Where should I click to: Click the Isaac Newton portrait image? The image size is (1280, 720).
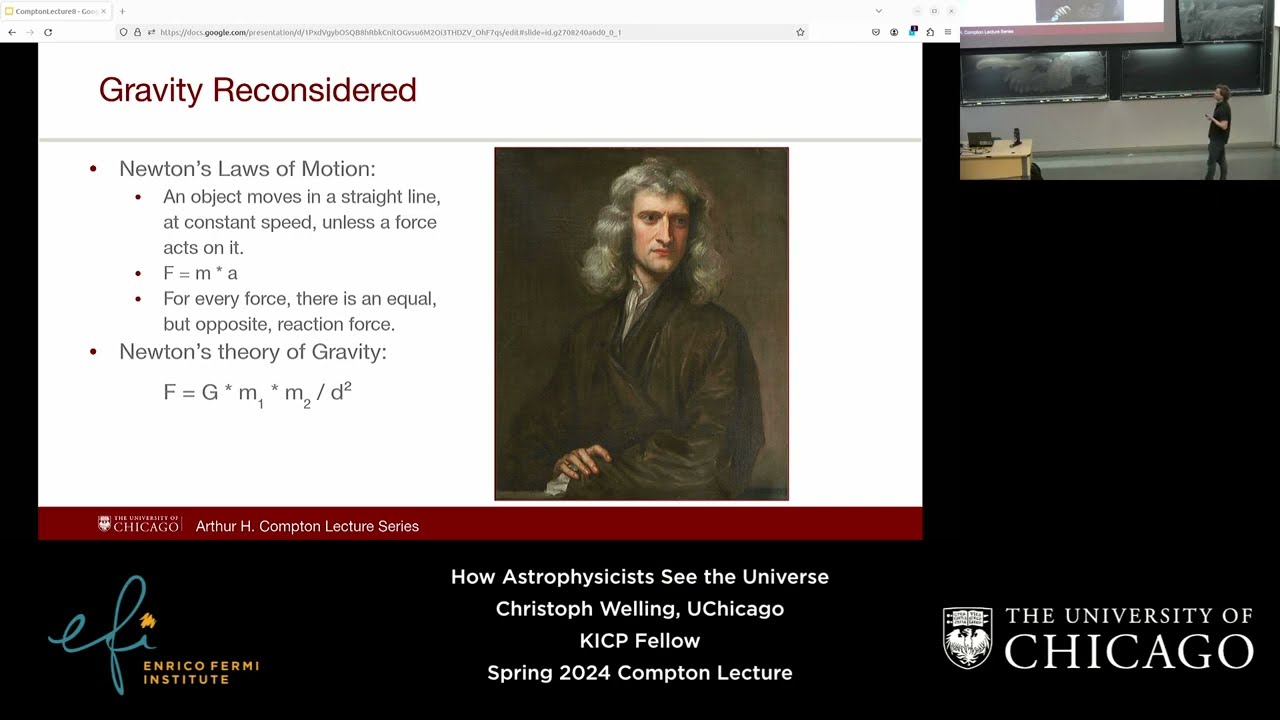641,324
